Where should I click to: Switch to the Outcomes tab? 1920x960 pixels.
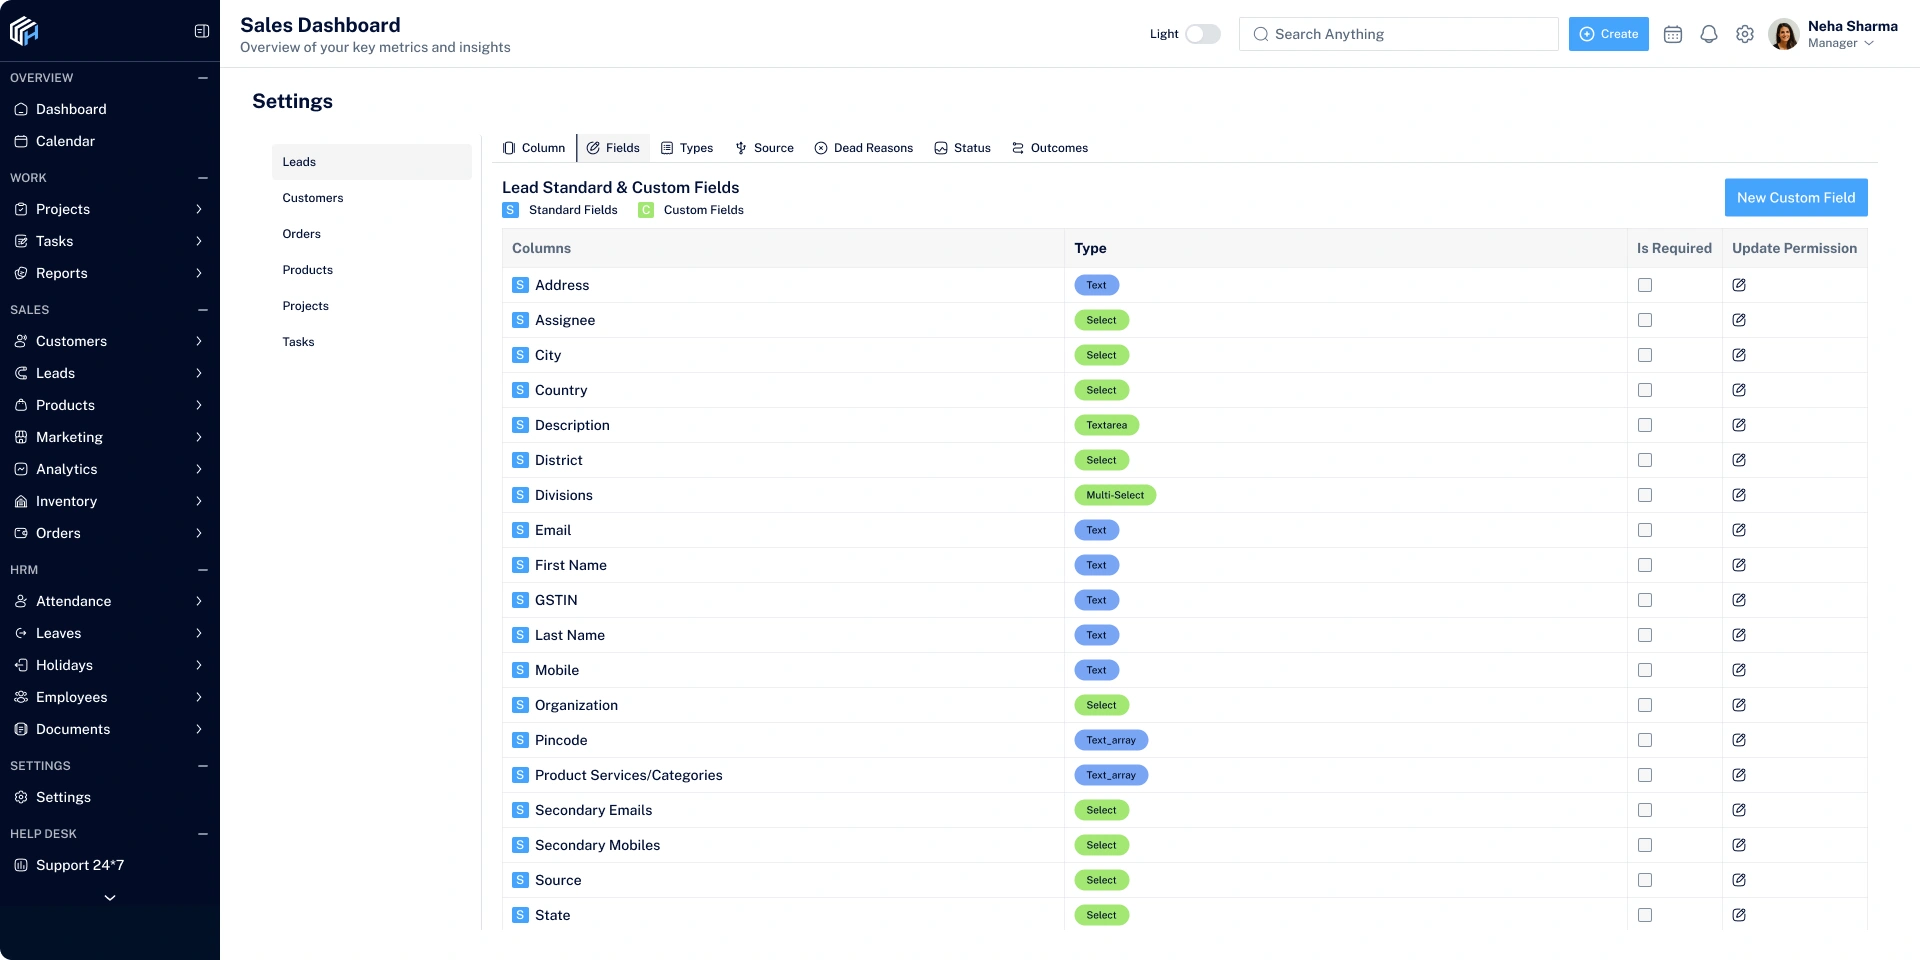point(1050,148)
